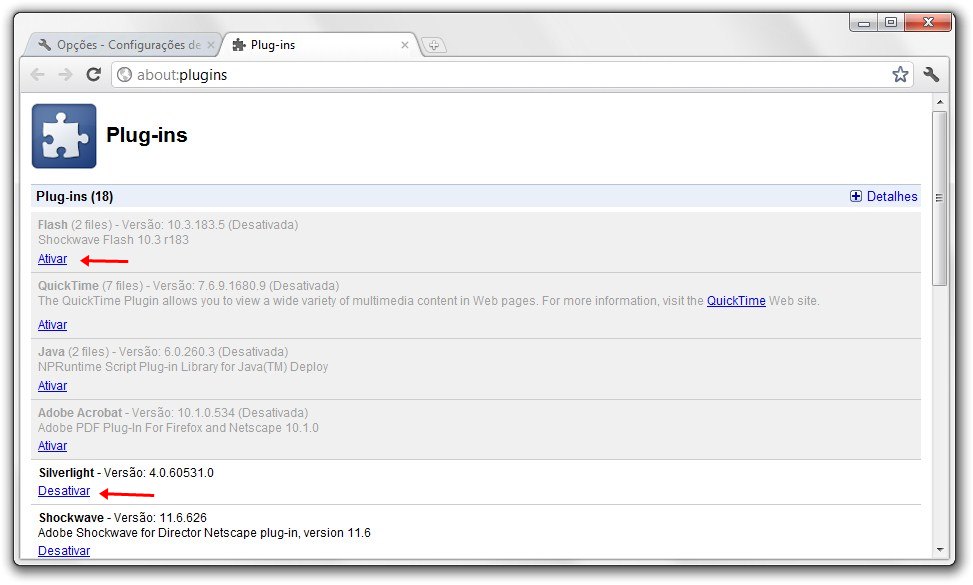The image size is (973, 585).
Task: Open a new tab with plus button
Action: 434,45
